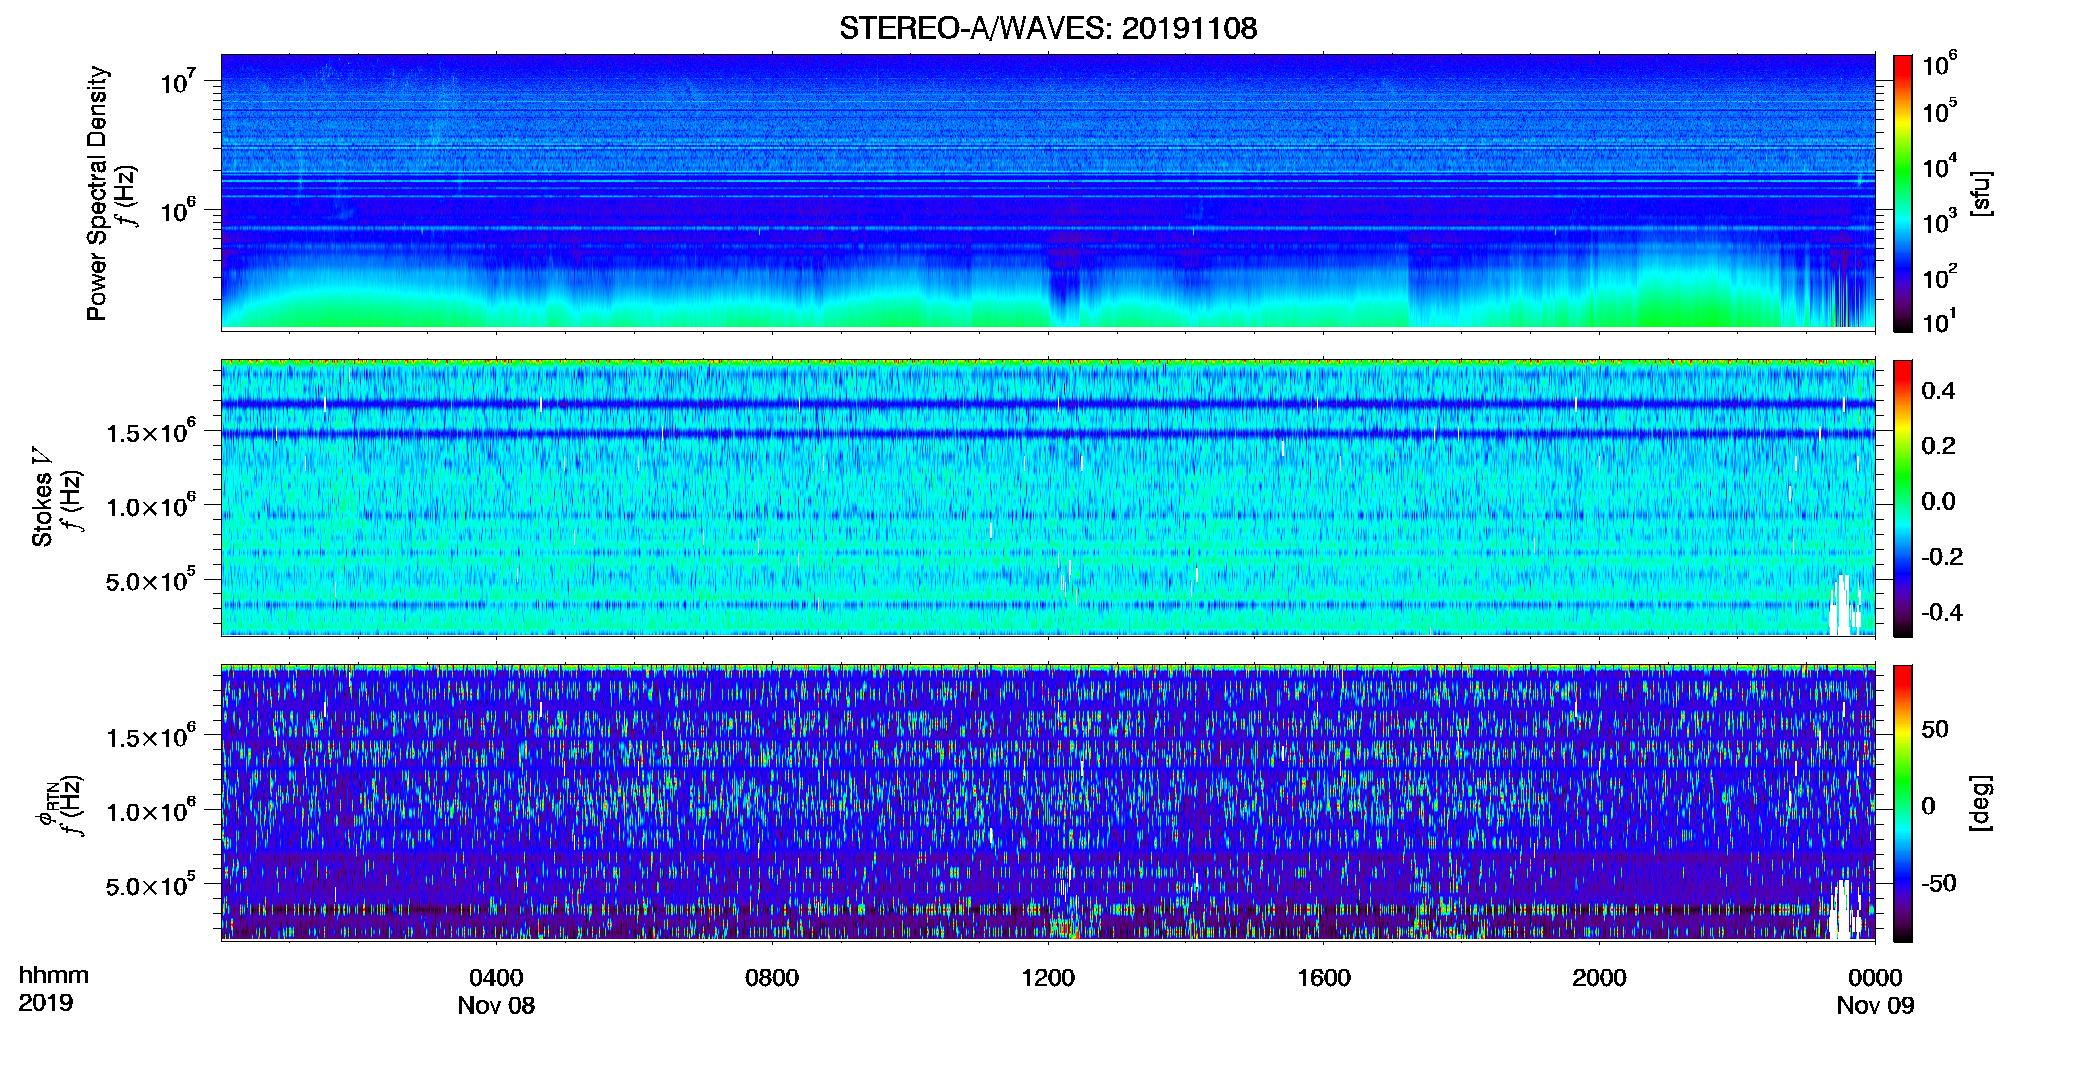
Task: Click 1.5×10^6 tick in Stokes V panel
Action: 151,432
